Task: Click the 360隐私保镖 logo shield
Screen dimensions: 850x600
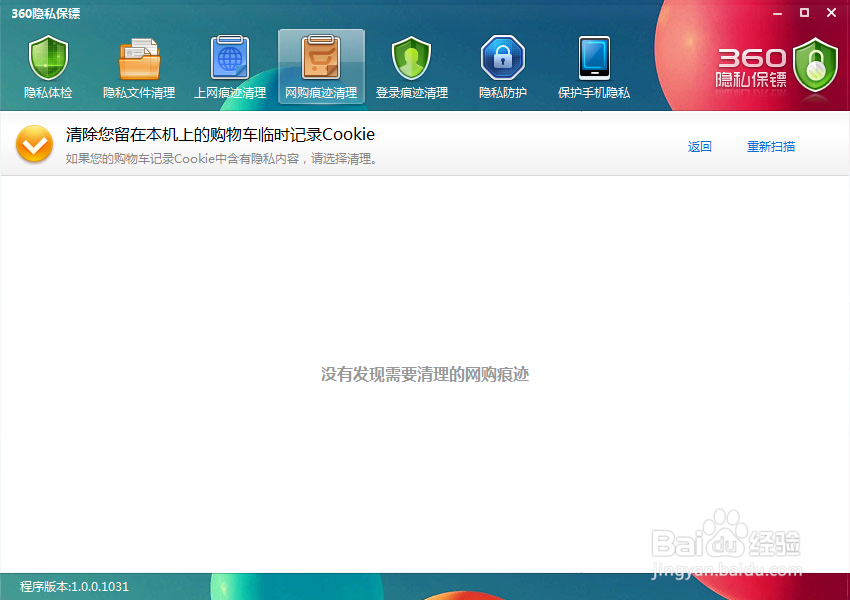Action: (815, 66)
